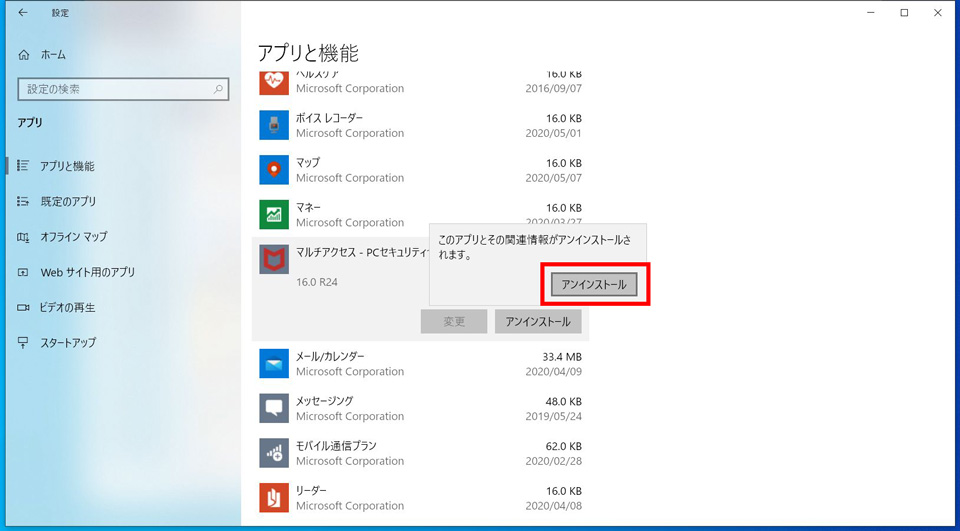Click the アプリと機能 page heading
960x531 pixels.
click(x=308, y=54)
